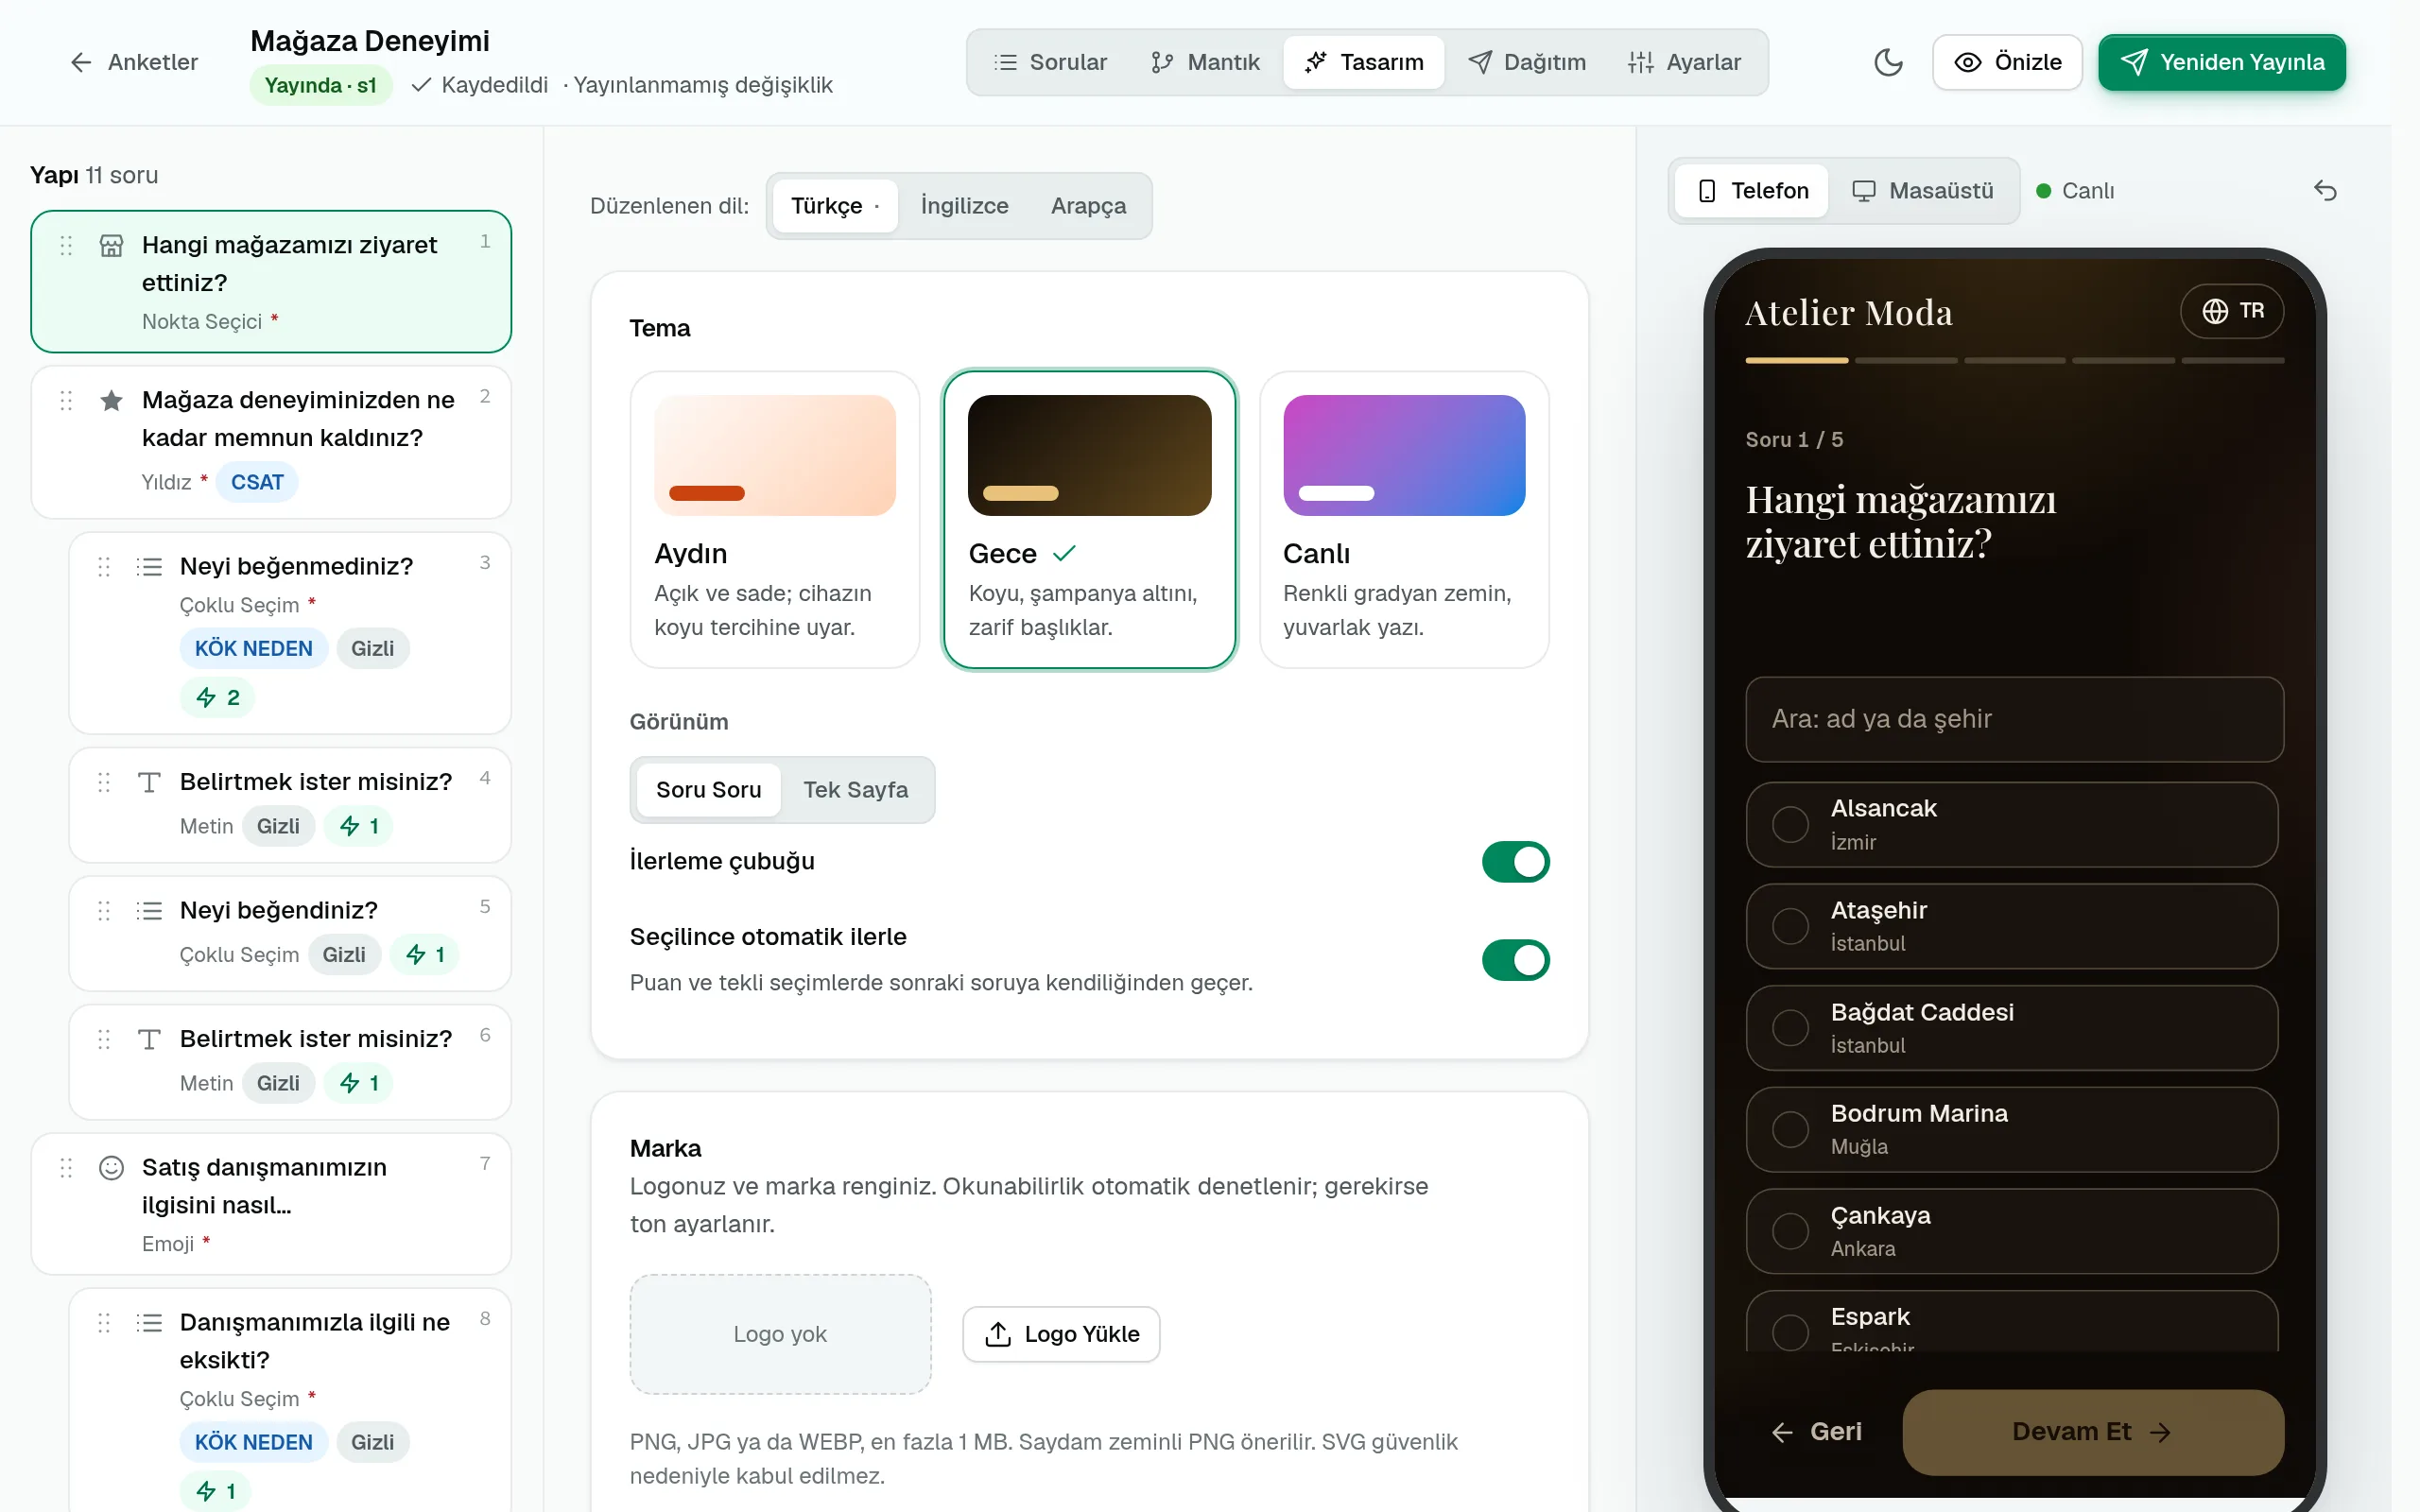
Task: Choose Bodrum Marina radio option
Action: click(x=1790, y=1129)
